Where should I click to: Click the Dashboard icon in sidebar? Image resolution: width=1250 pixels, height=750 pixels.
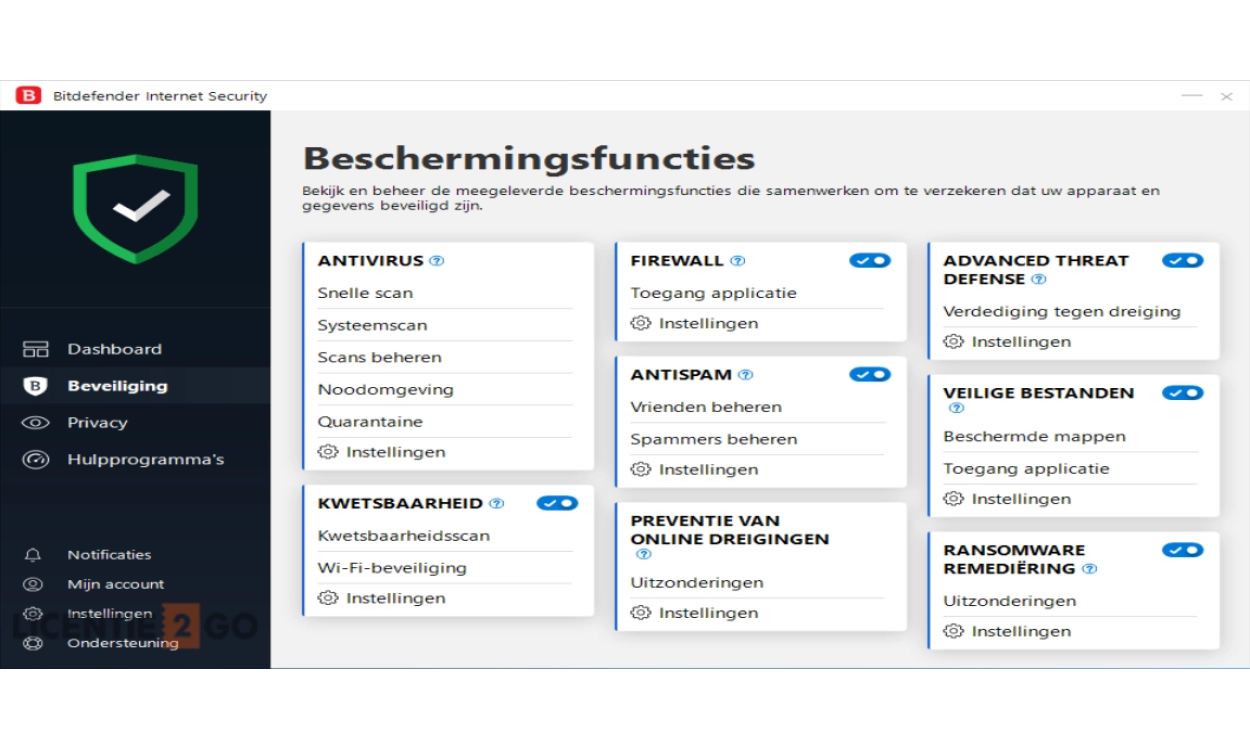click(x=35, y=349)
